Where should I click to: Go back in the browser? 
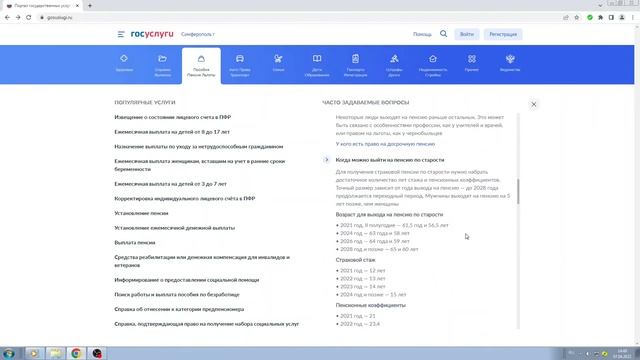7,18
